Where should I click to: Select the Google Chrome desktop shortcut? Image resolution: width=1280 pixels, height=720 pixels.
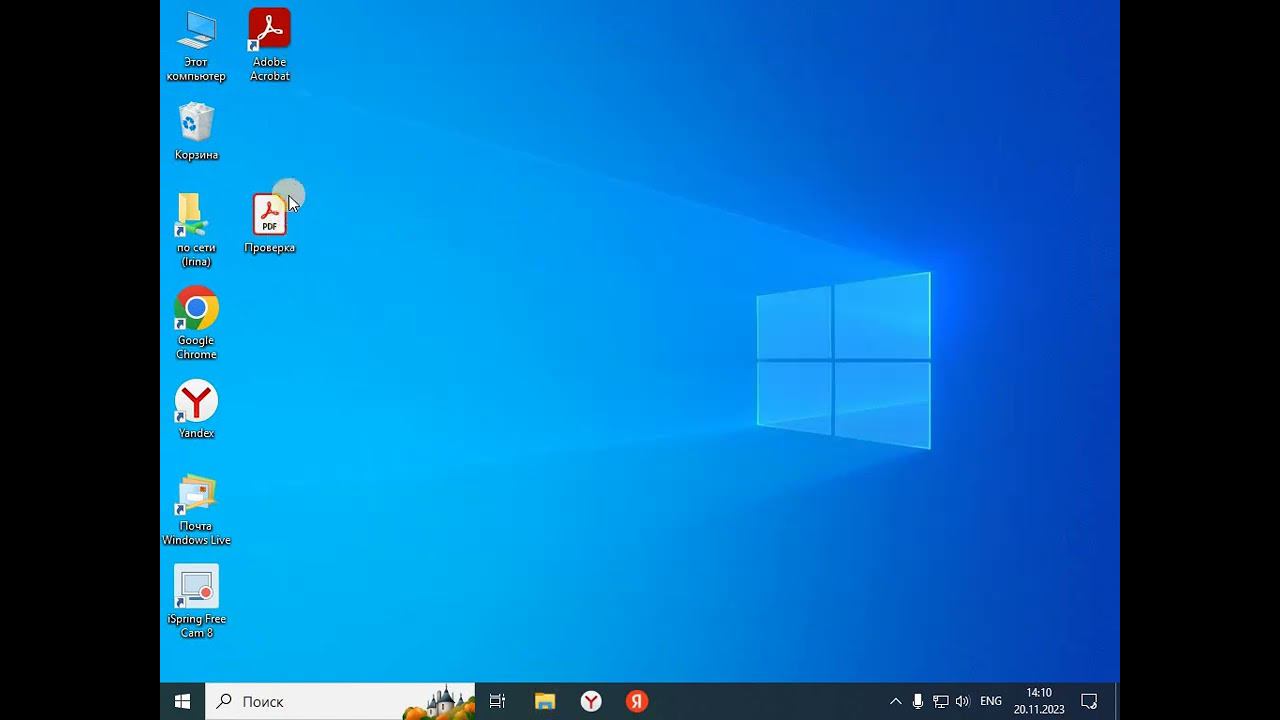pyautogui.click(x=196, y=323)
